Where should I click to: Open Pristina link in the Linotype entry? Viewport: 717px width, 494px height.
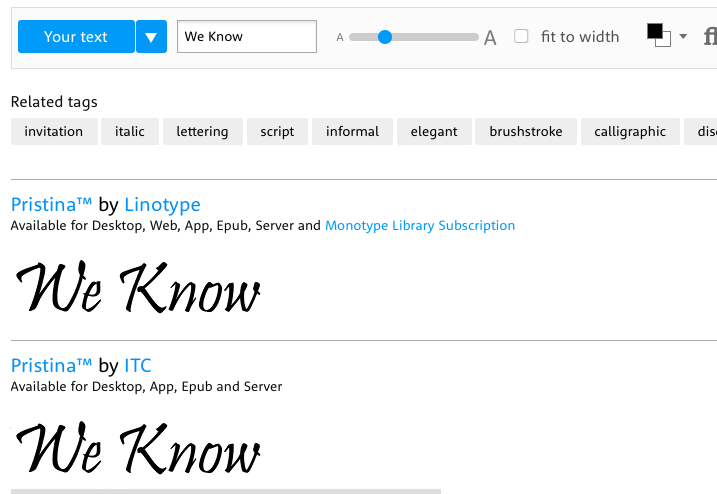(51, 204)
